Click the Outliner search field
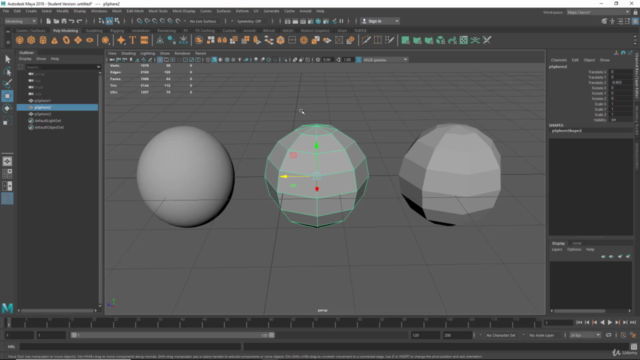 pyautogui.click(x=60, y=67)
